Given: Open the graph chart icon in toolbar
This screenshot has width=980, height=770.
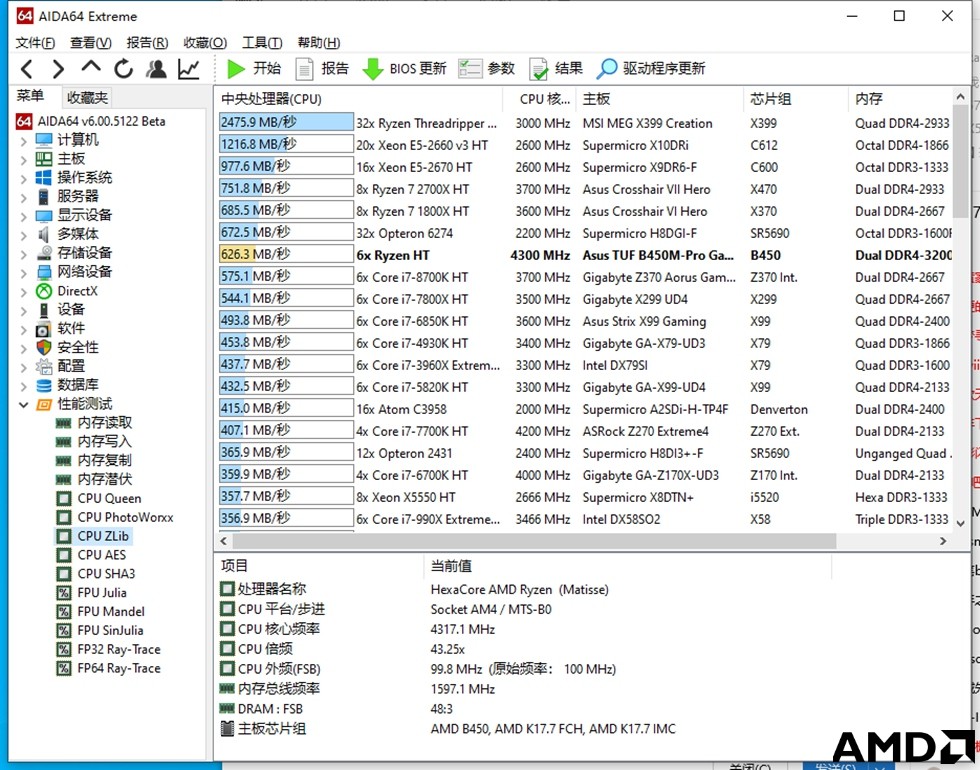Looking at the screenshot, I should point(189,68).
